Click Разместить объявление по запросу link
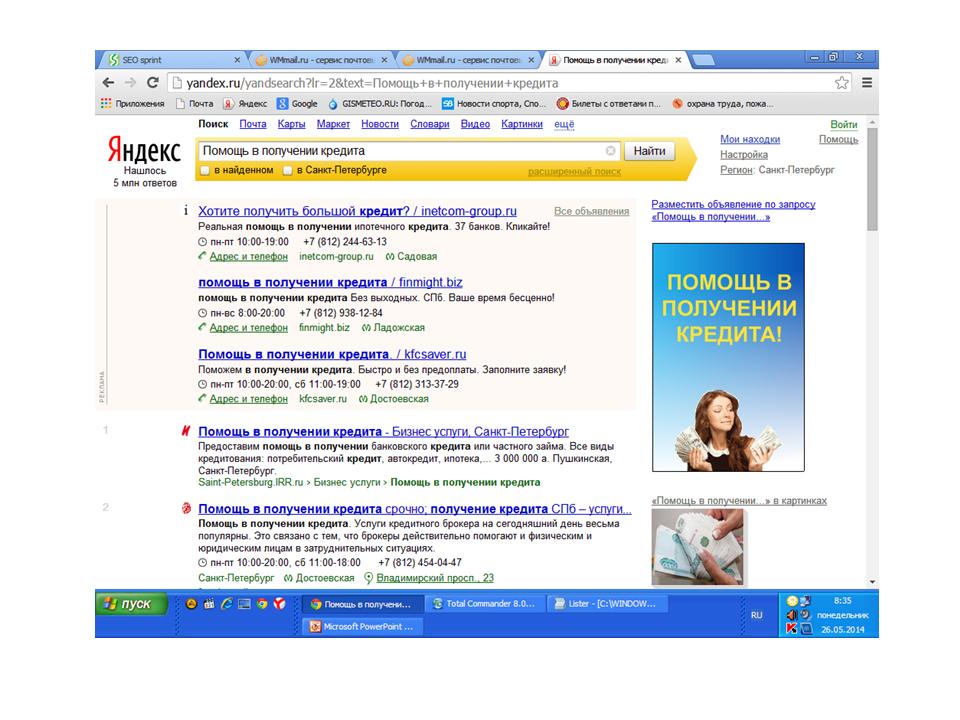The image size is (960, 720). click(x=733, y=210)
